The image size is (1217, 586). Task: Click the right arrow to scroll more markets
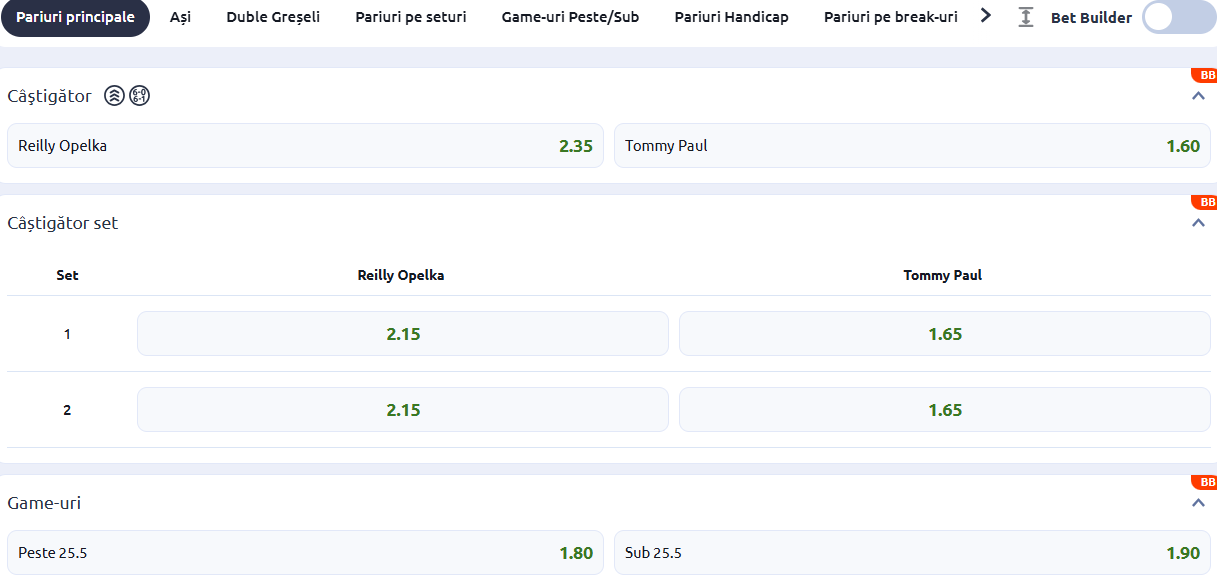(x=985, y=16)
